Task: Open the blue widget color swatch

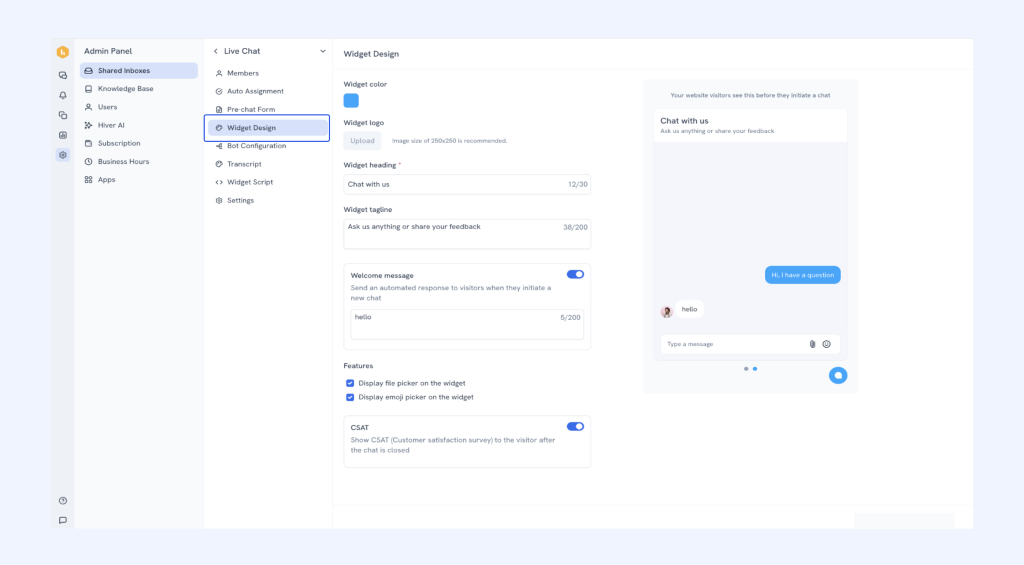Action: (351, 100)
